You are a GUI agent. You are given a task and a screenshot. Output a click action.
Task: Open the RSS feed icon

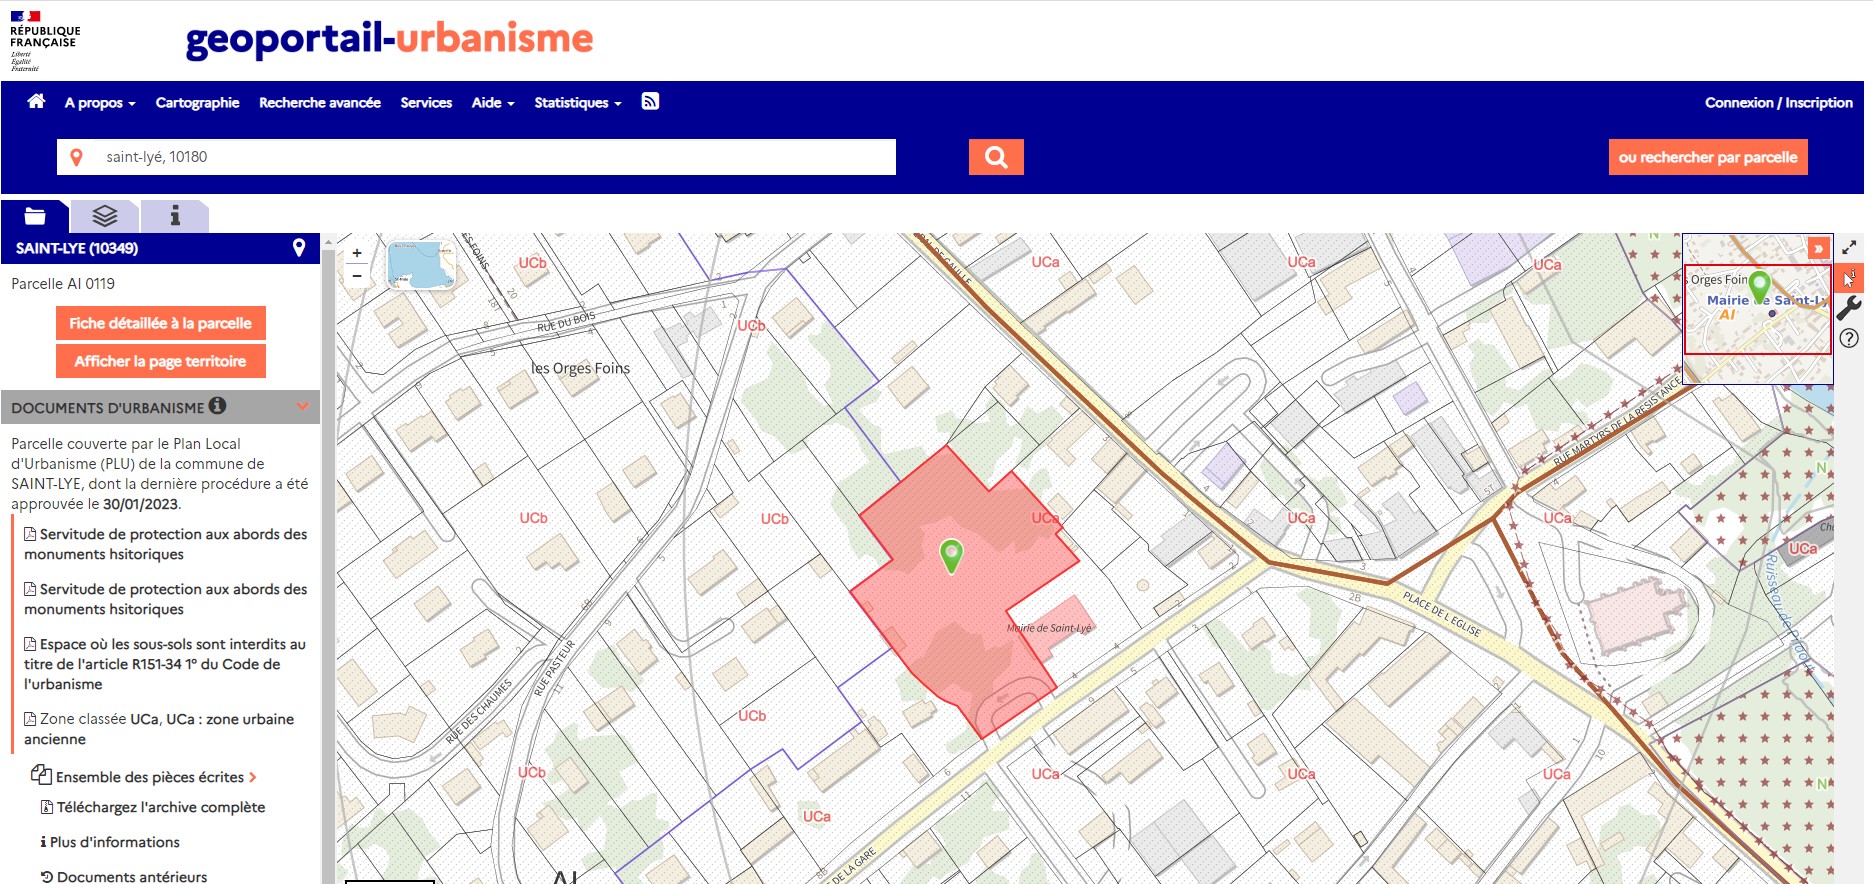650,101
